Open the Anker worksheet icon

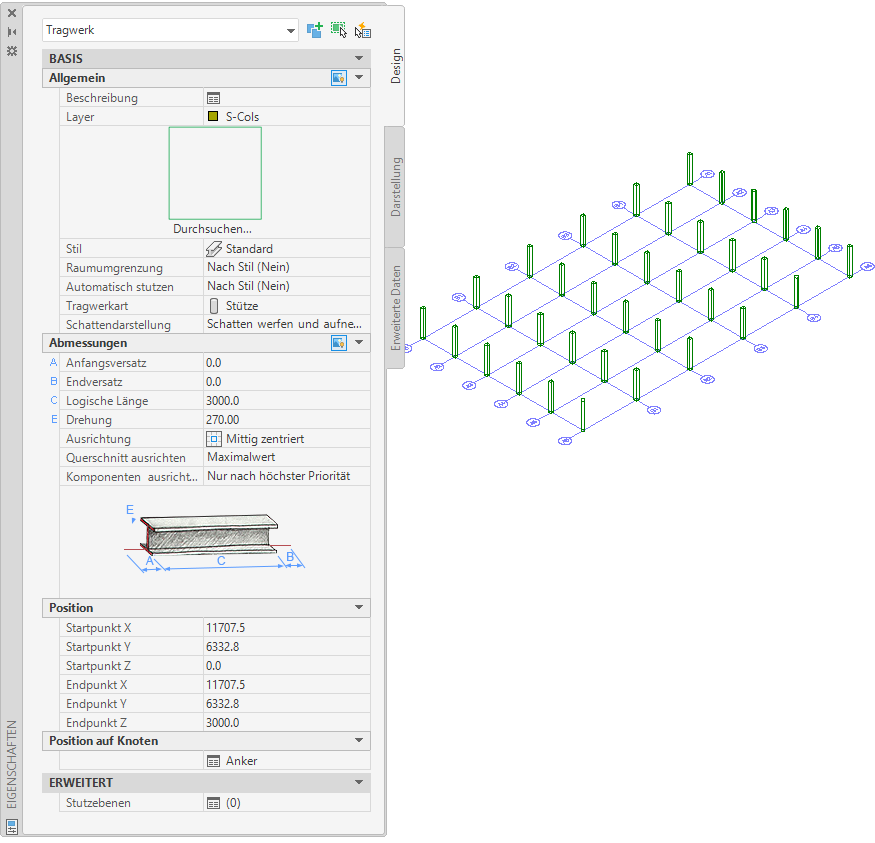tap(213, 761)
